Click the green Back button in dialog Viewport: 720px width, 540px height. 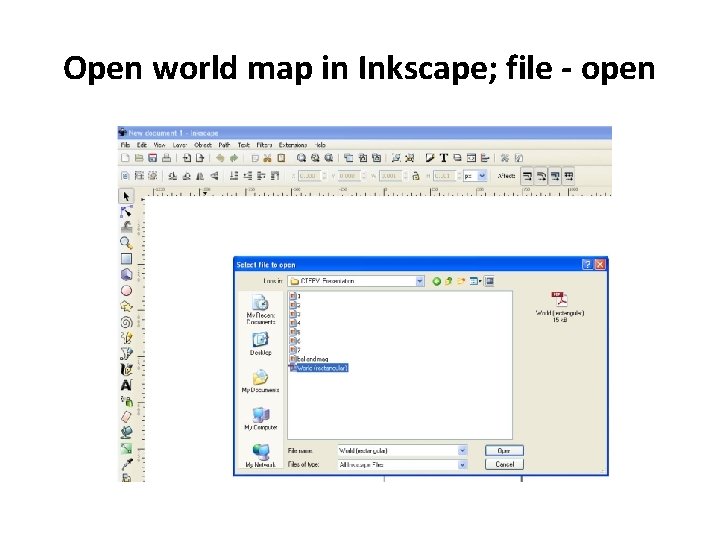[436, 281]
